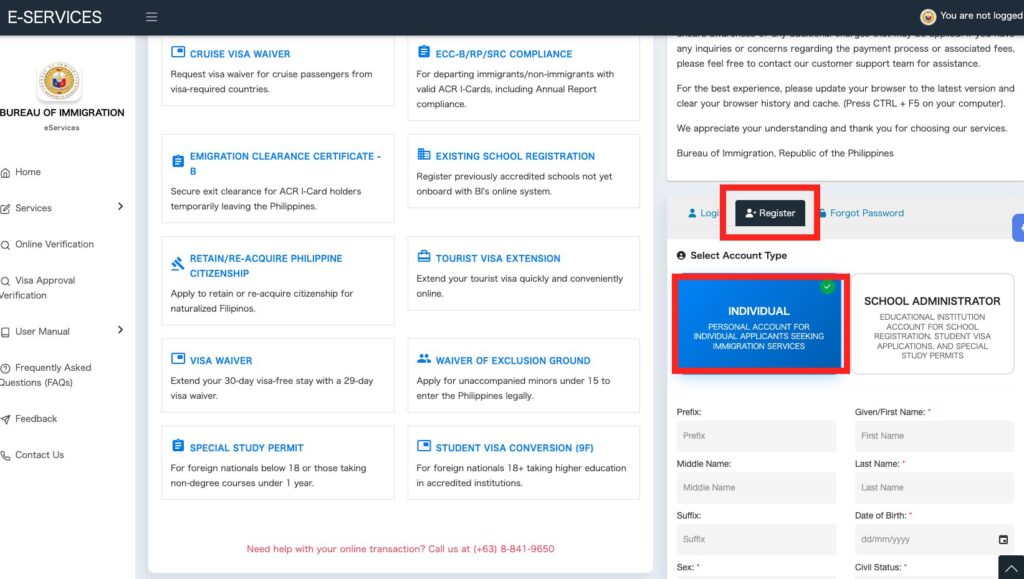This screenshot has height=579, width=1024.
Task: Select the School Administrator account type
Action: 931,326
